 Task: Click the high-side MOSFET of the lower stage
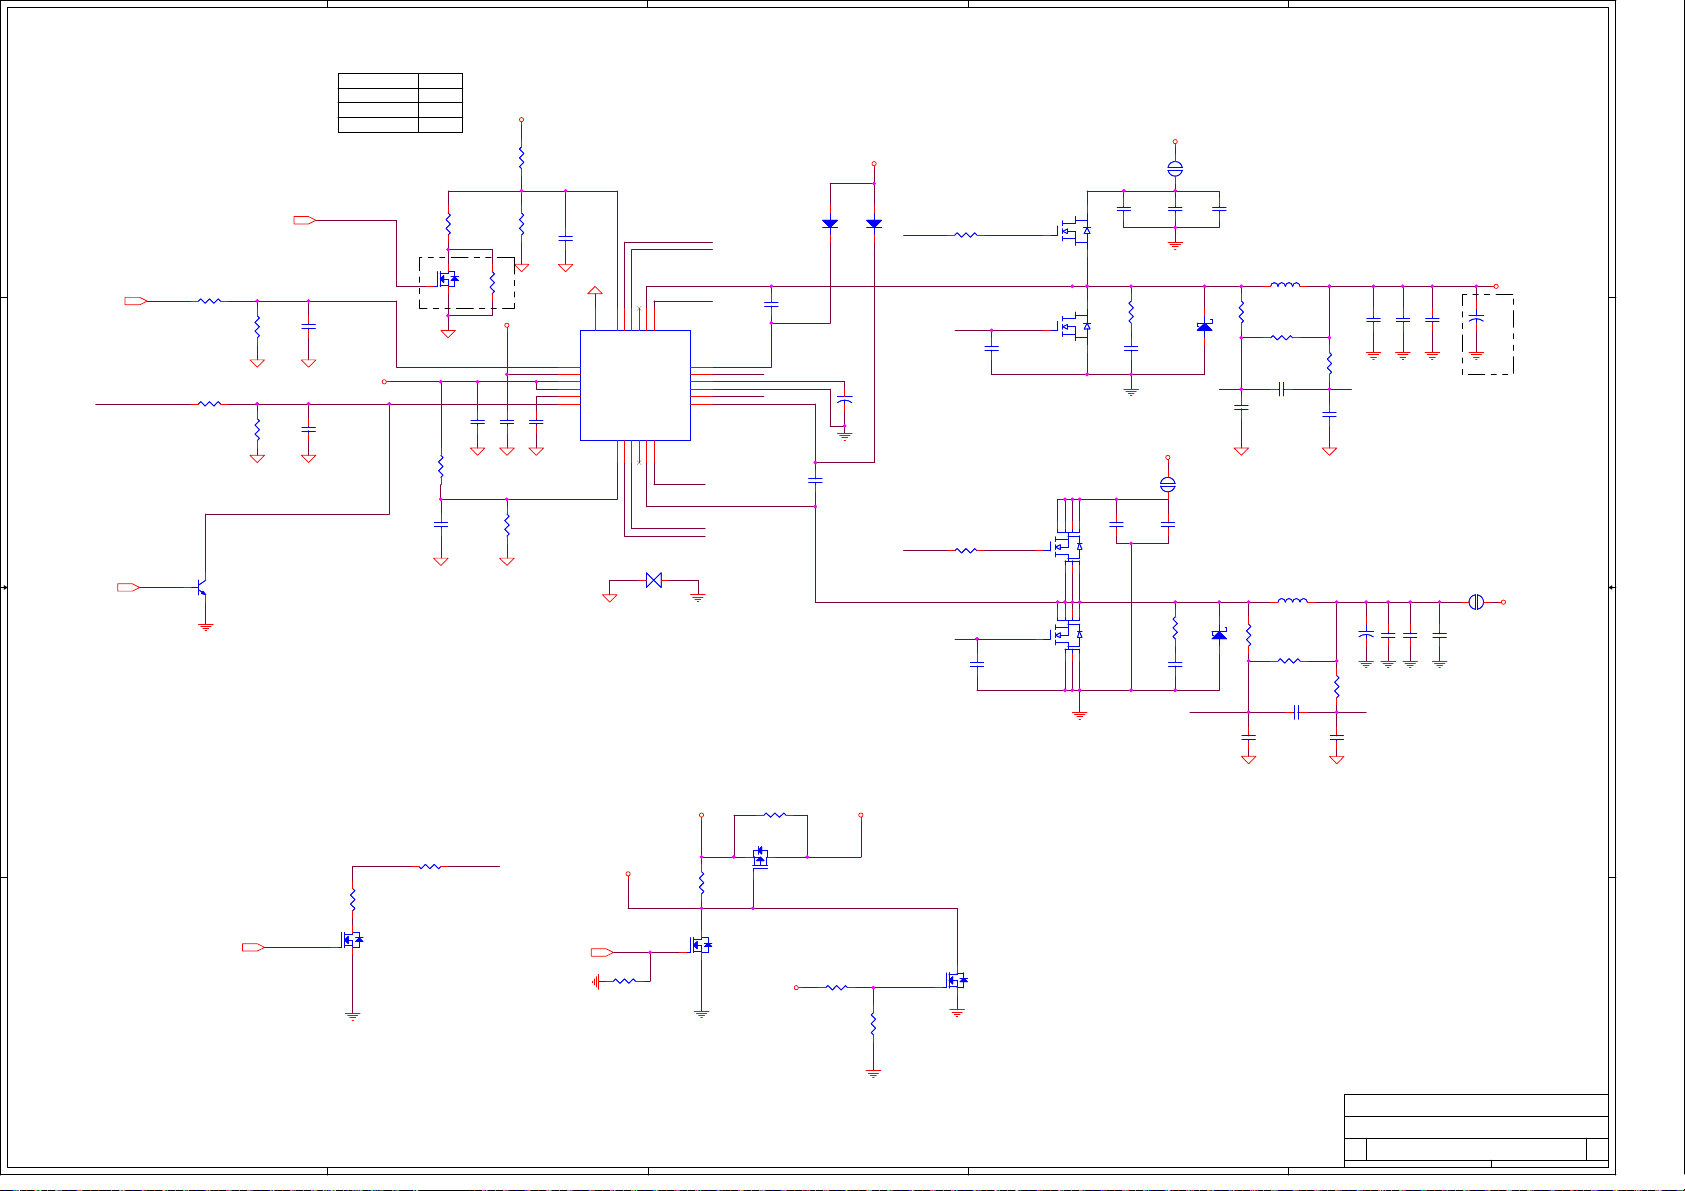[x=1068, y=546]
